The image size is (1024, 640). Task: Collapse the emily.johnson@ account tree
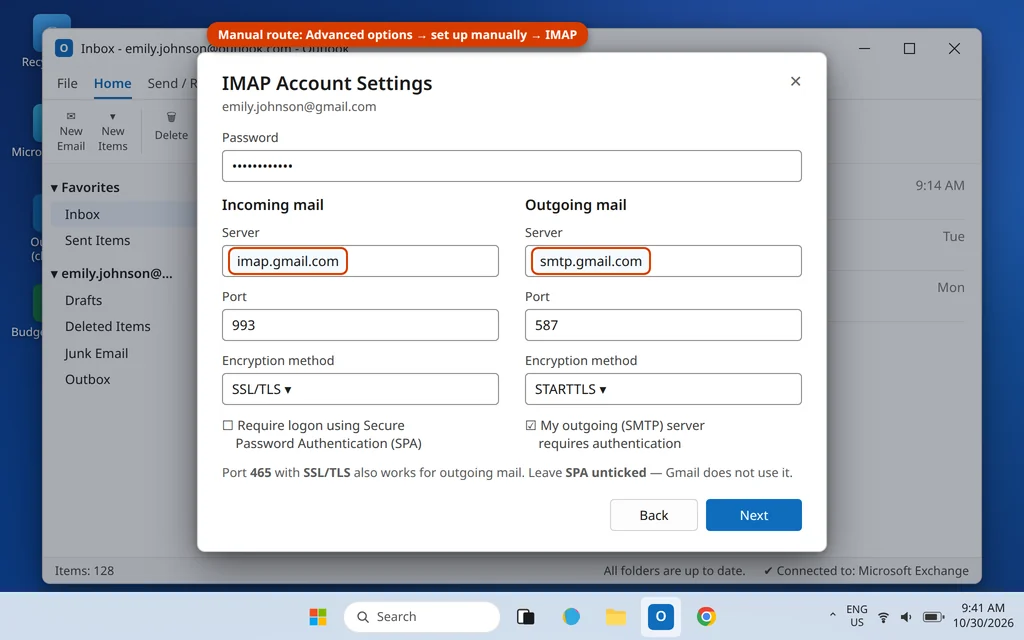pos(54,274)
